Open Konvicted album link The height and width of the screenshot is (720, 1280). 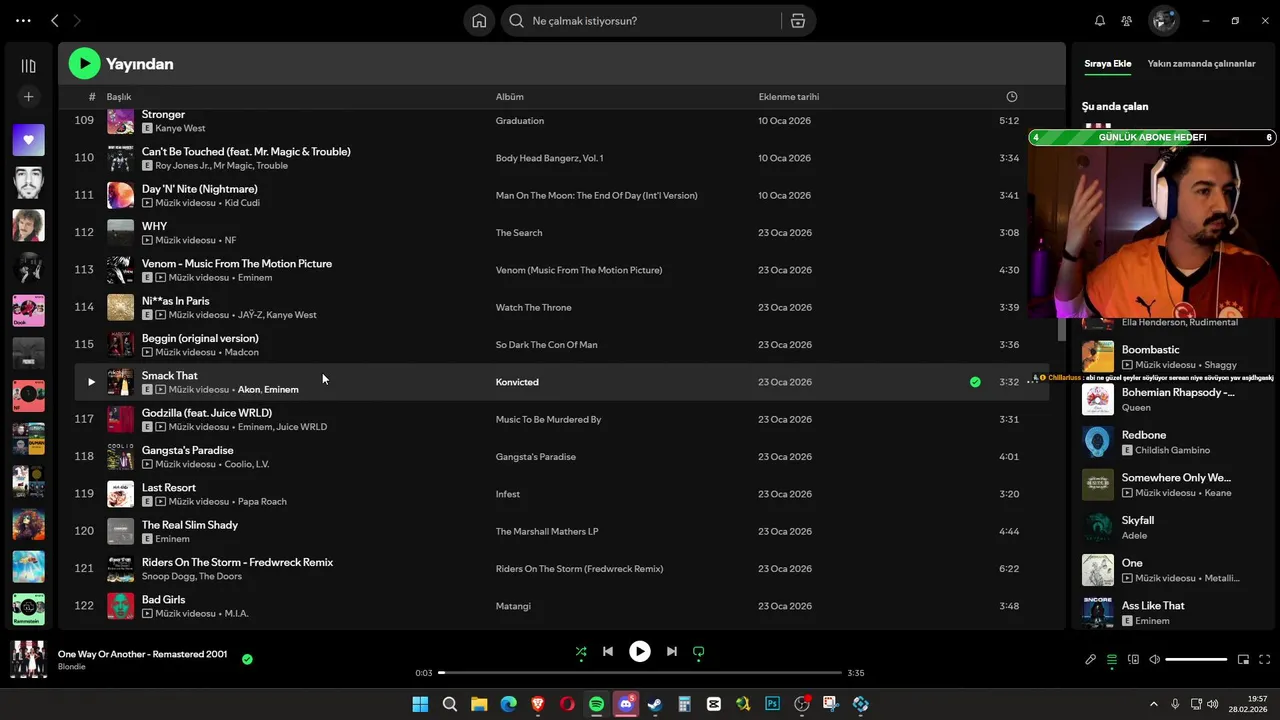tap(517, 382)
